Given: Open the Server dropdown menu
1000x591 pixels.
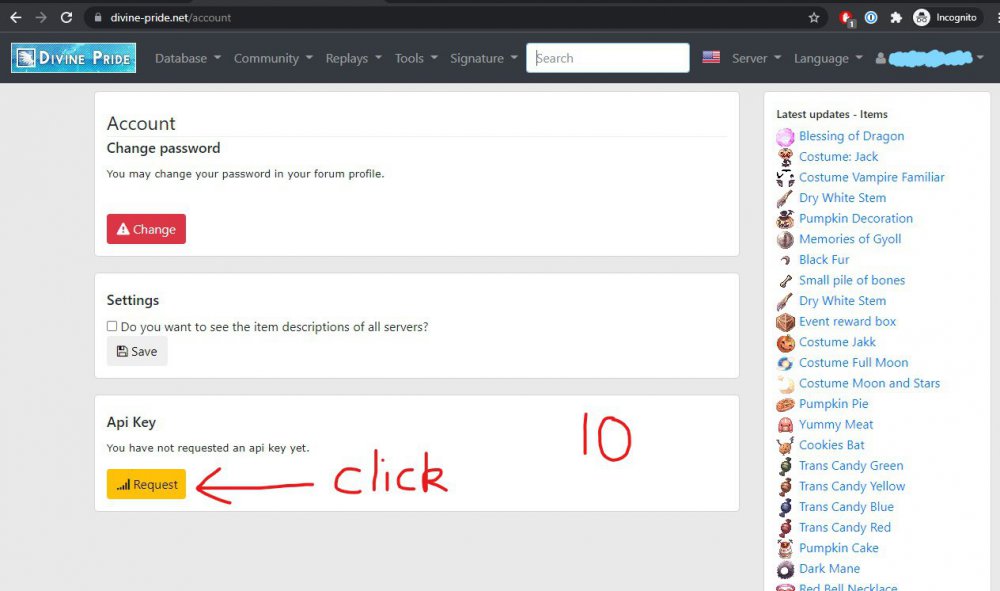Looking at the screenshot, I should [x=756, y=58].
